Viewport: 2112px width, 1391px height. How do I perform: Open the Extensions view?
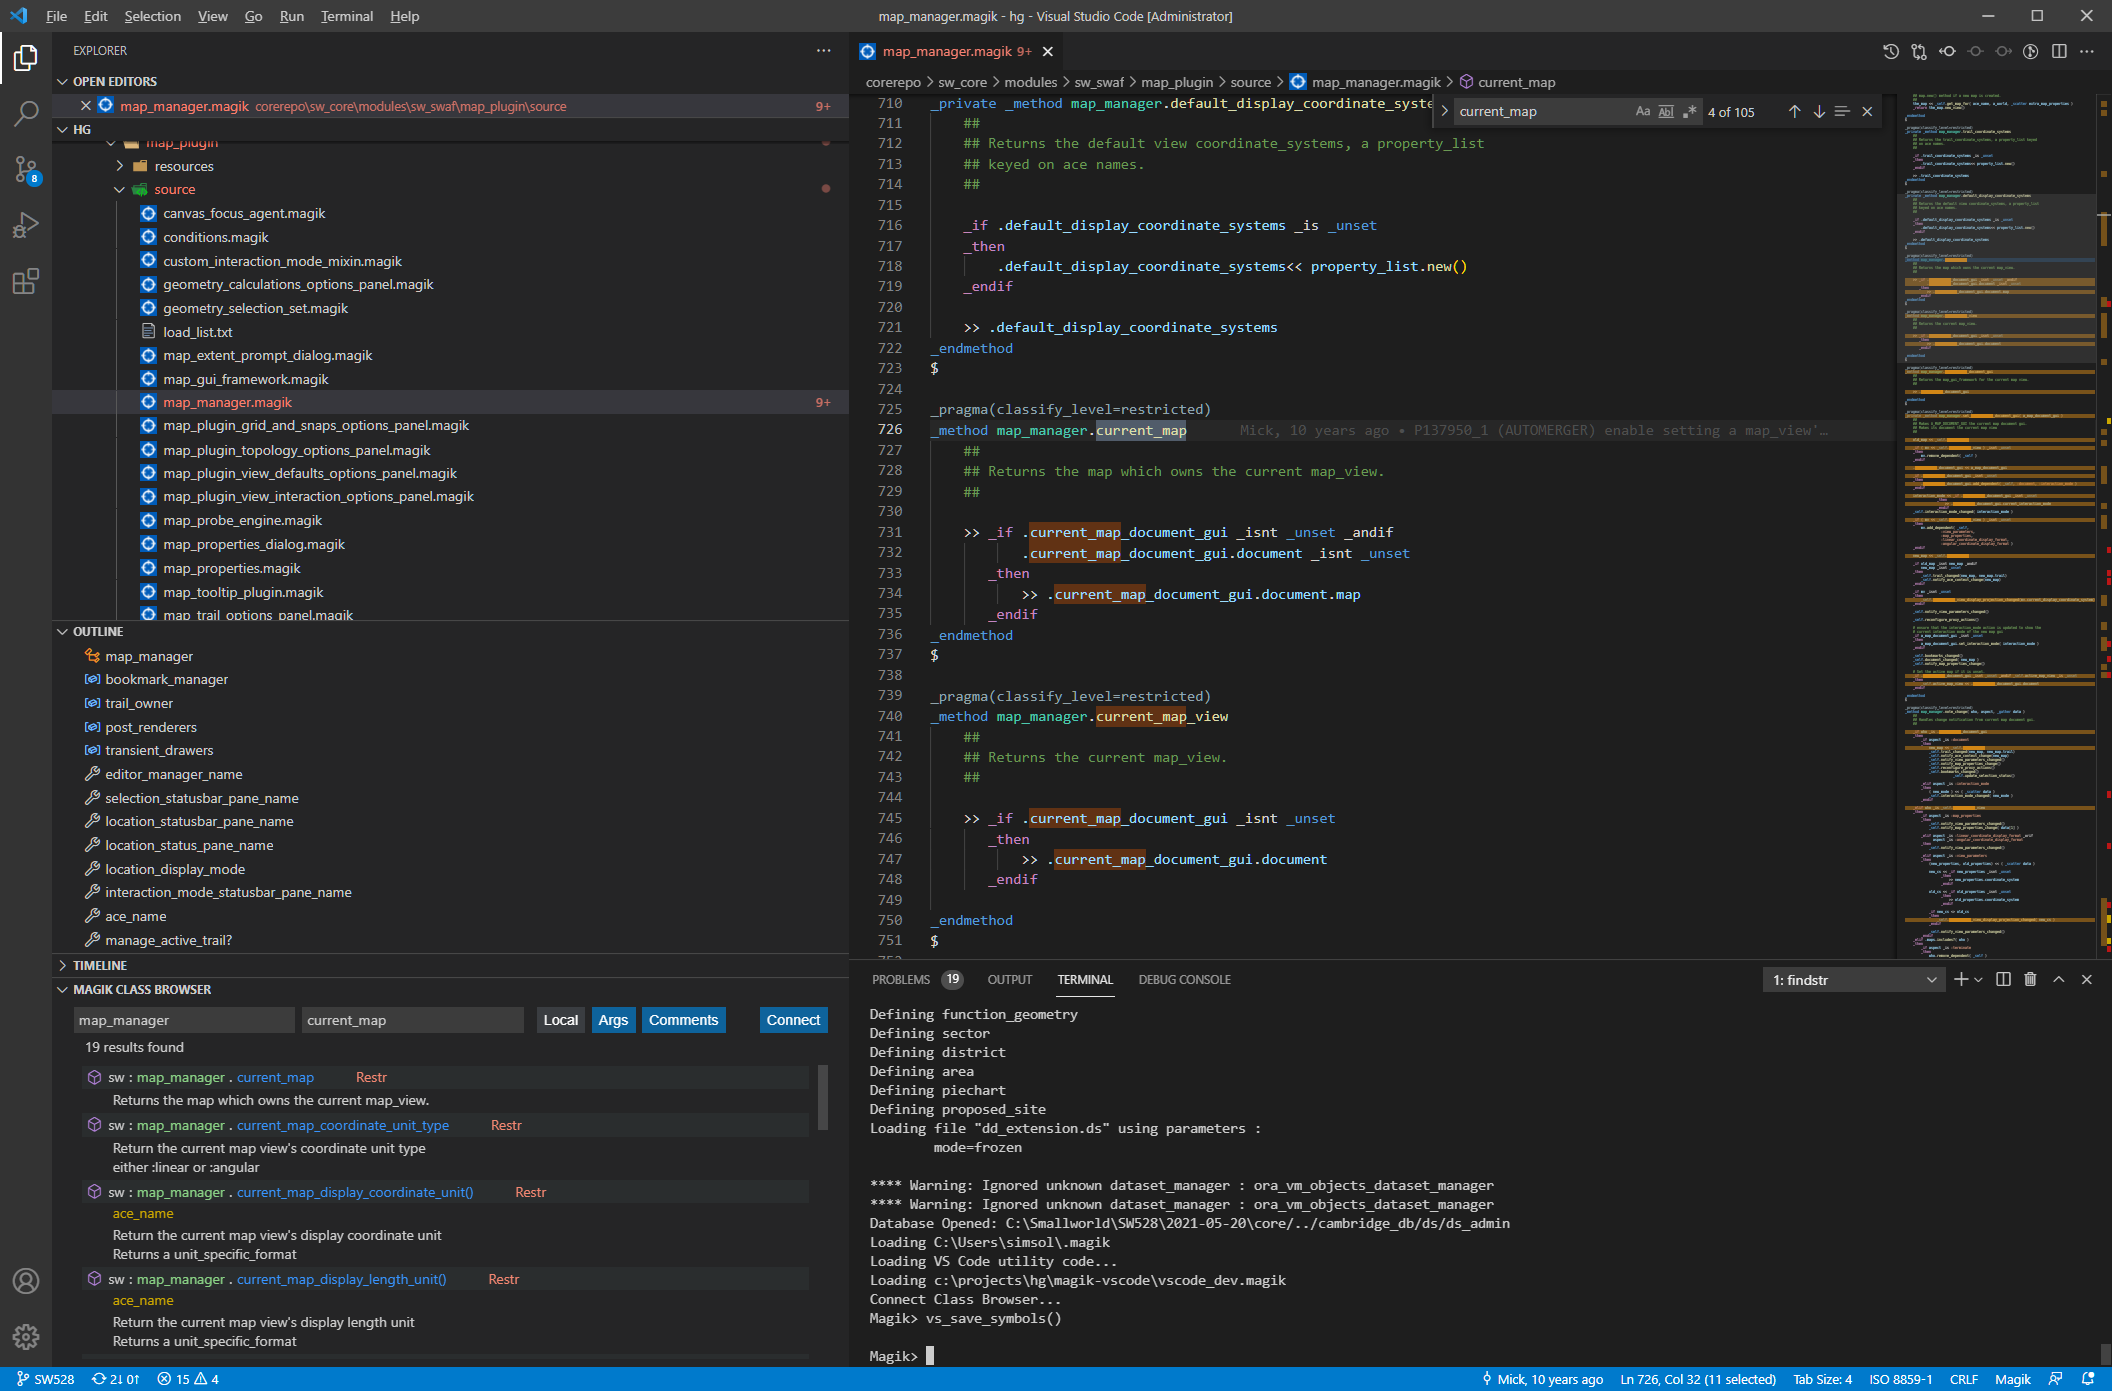click(x=26, y=281)
